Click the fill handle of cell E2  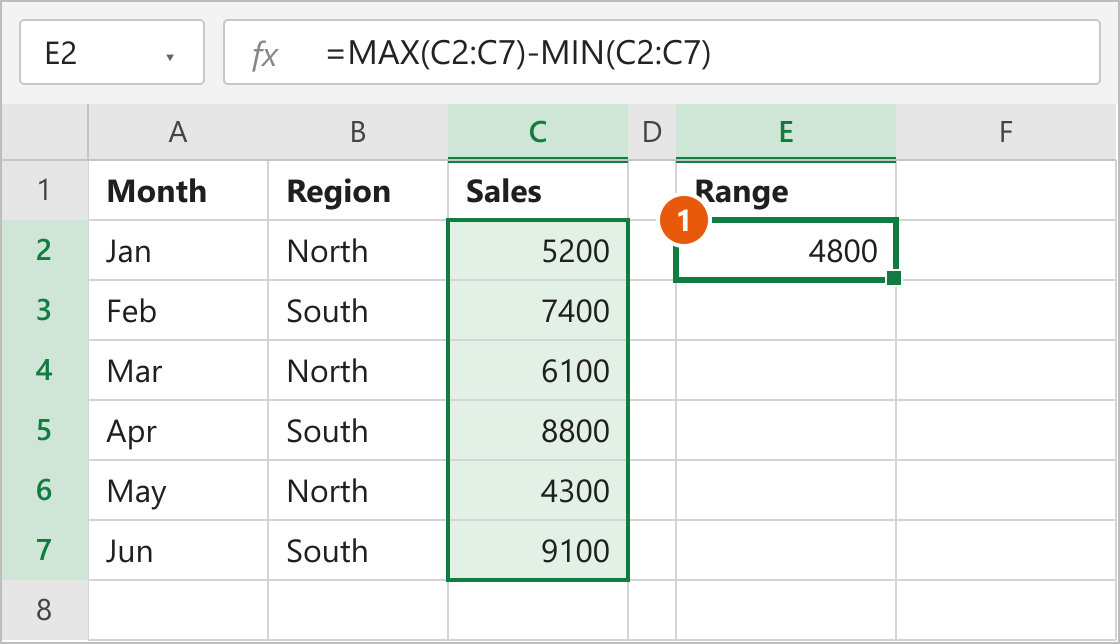(x=894, y=278)
